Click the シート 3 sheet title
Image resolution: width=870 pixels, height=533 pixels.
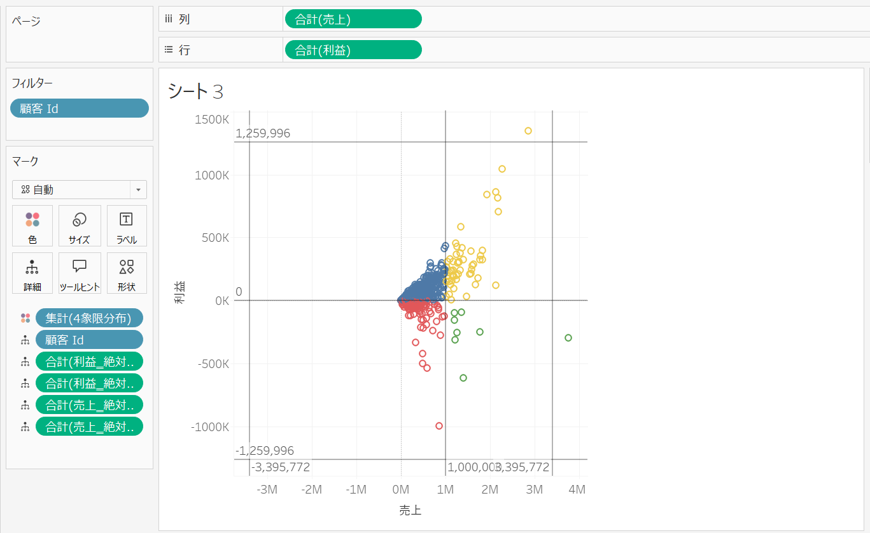(195, 92)
